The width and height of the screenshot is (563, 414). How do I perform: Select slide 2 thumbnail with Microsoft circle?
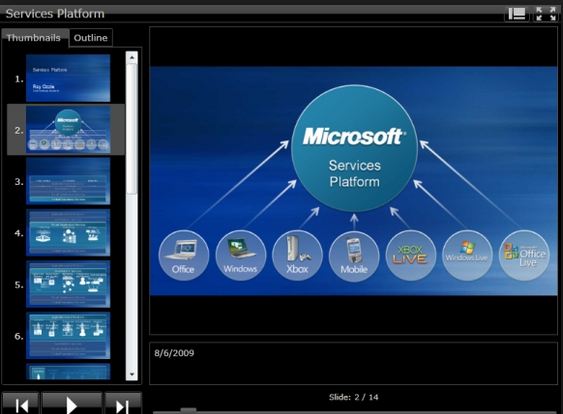click(68, 130)
